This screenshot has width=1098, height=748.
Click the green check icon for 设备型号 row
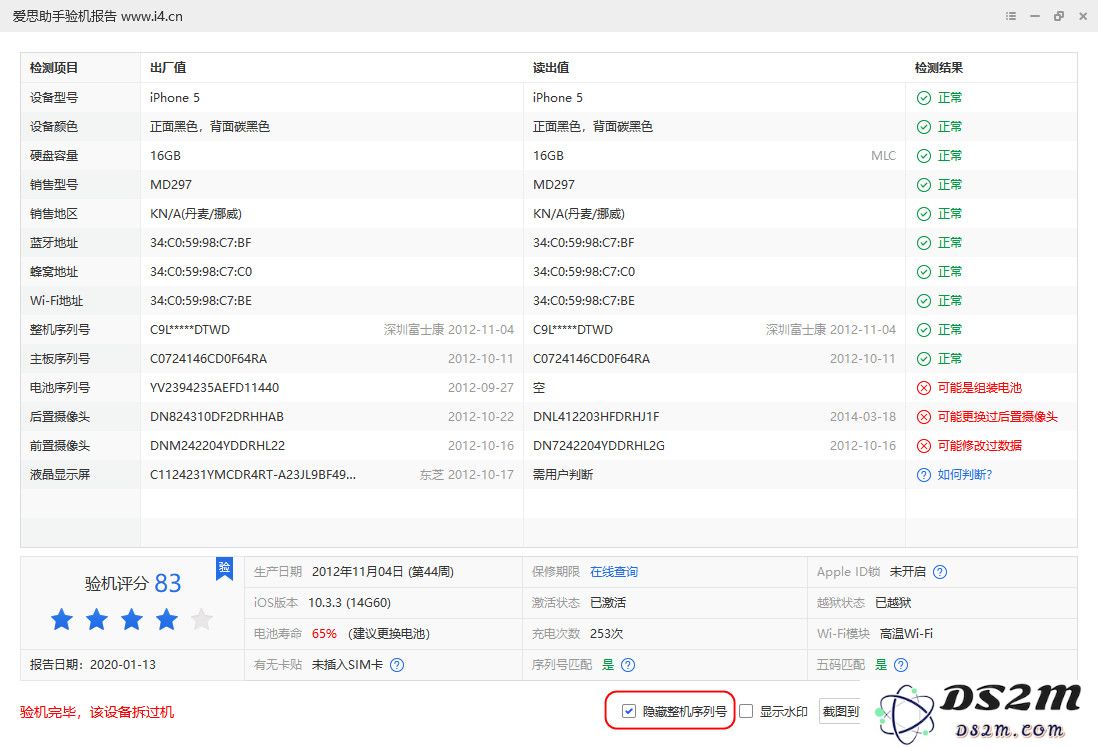click(x=924, y=98)
